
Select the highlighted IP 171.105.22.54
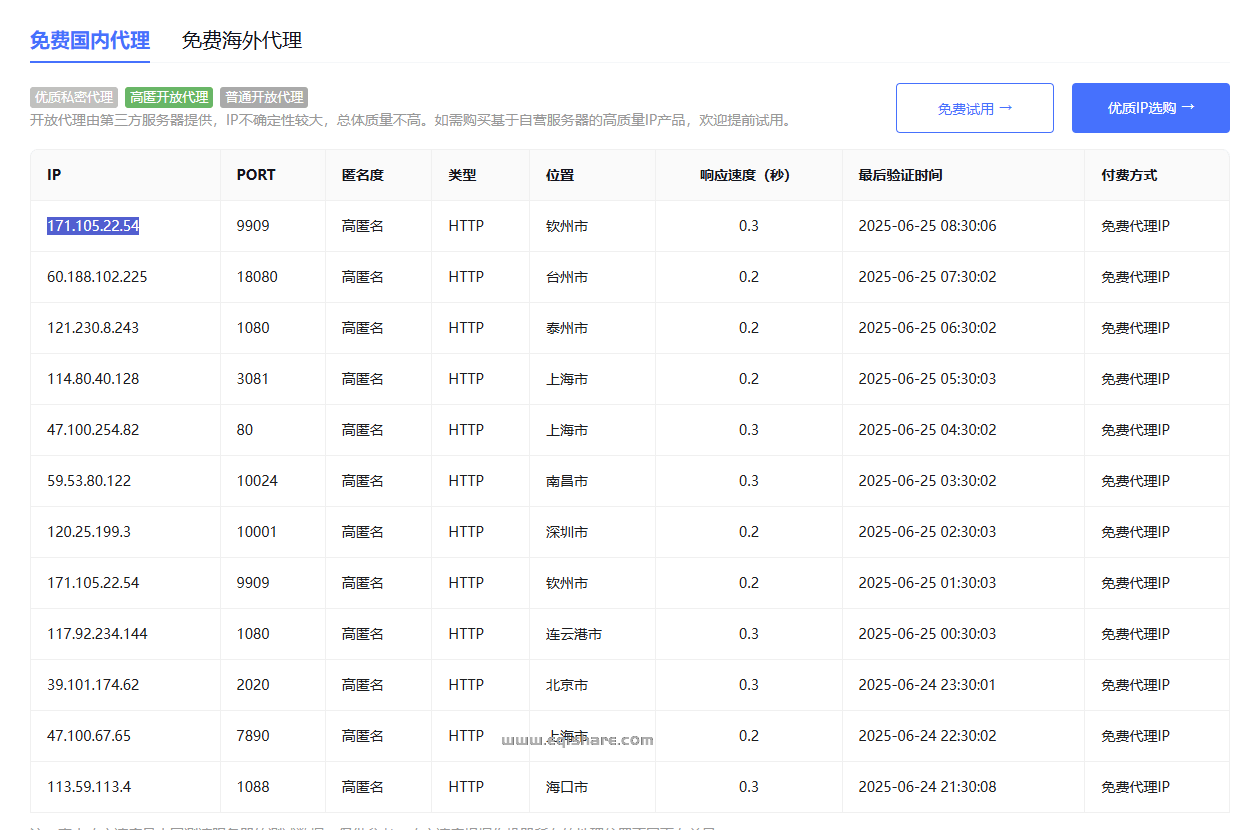pos(92,225)
